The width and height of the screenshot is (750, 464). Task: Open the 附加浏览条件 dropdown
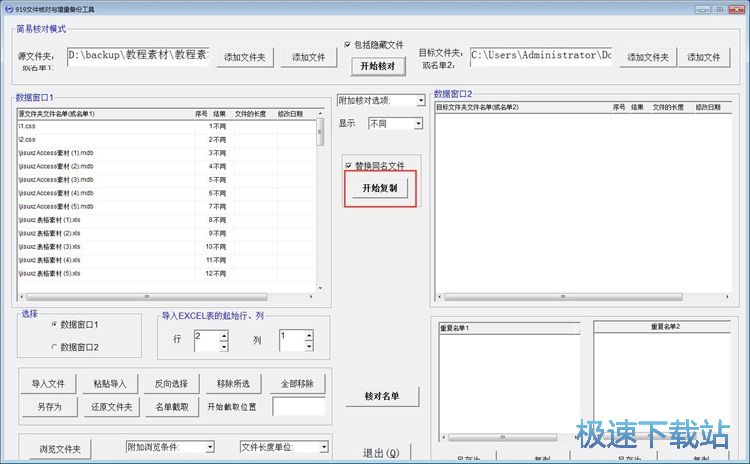coord(210,447)
